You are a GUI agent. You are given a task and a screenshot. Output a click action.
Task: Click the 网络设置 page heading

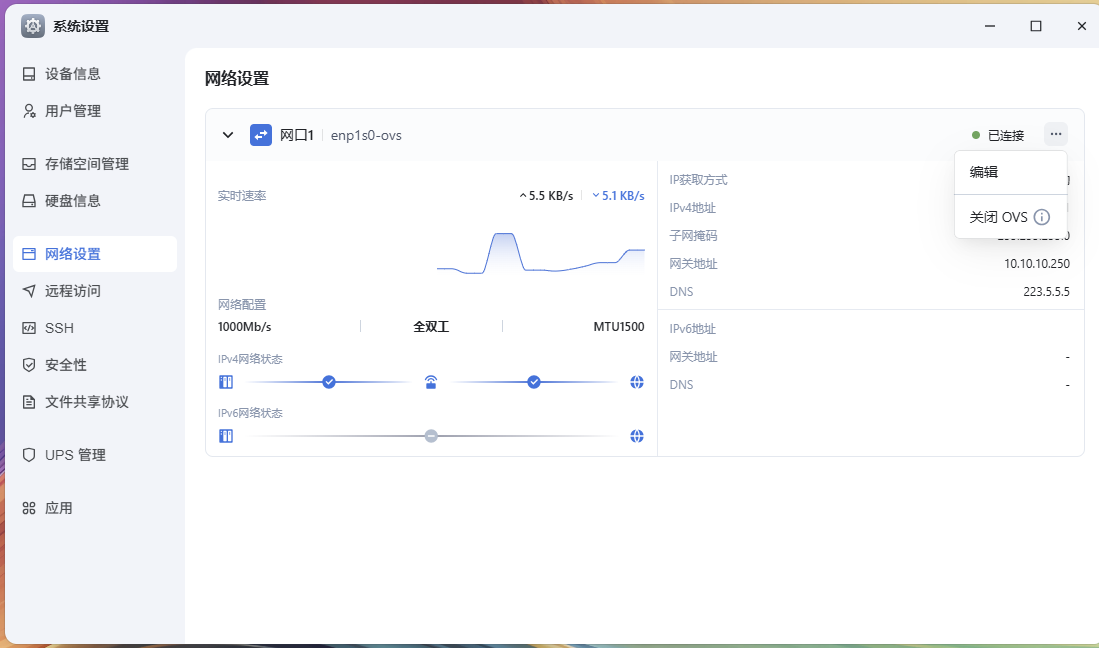click(237, 78)
